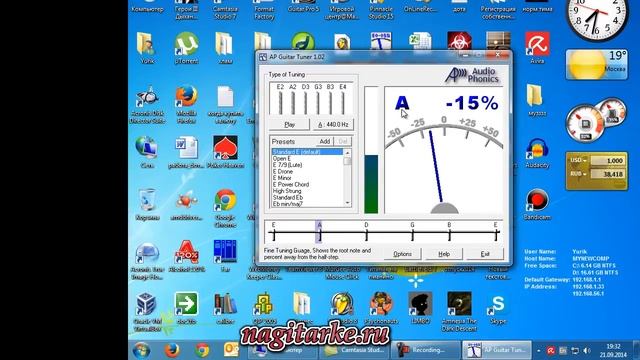Open the volume speaker tray icon
This screenshot has width=640, height=360.
587,351
